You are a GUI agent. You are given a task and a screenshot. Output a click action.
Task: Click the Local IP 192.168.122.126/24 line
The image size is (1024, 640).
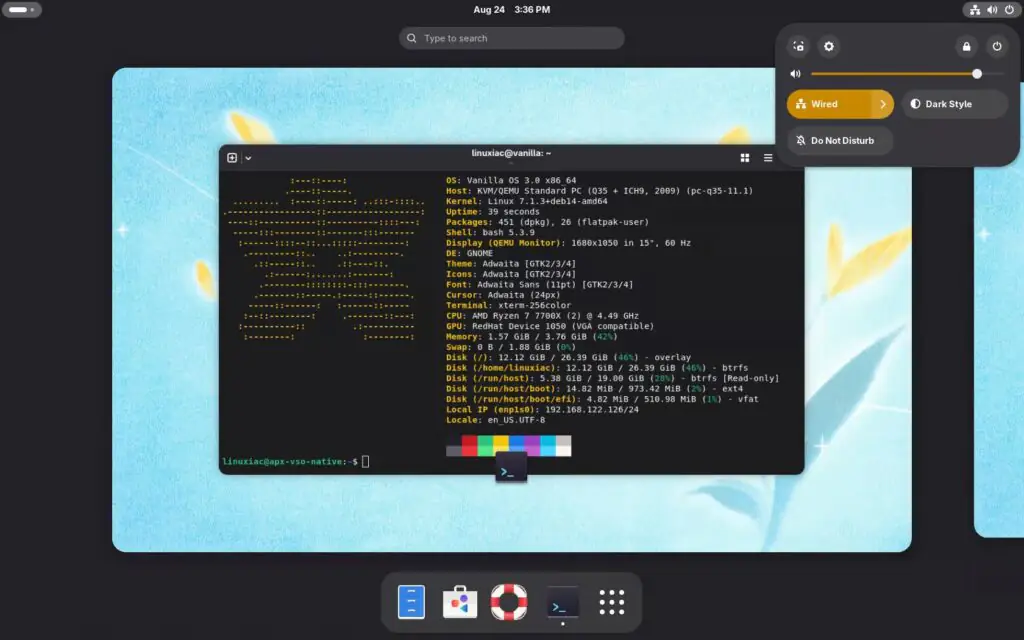click(543, 410)
